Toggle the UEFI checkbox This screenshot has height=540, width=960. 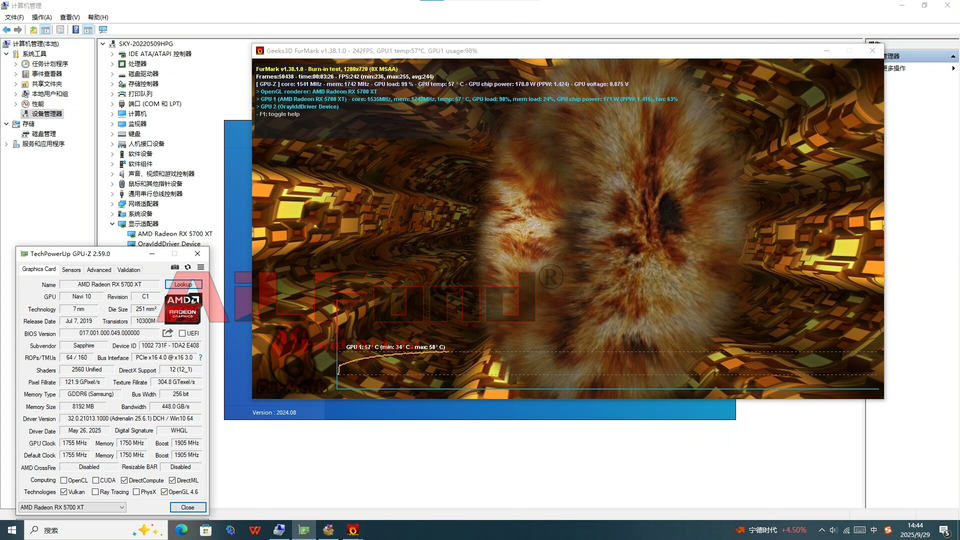tap(182, 333)
